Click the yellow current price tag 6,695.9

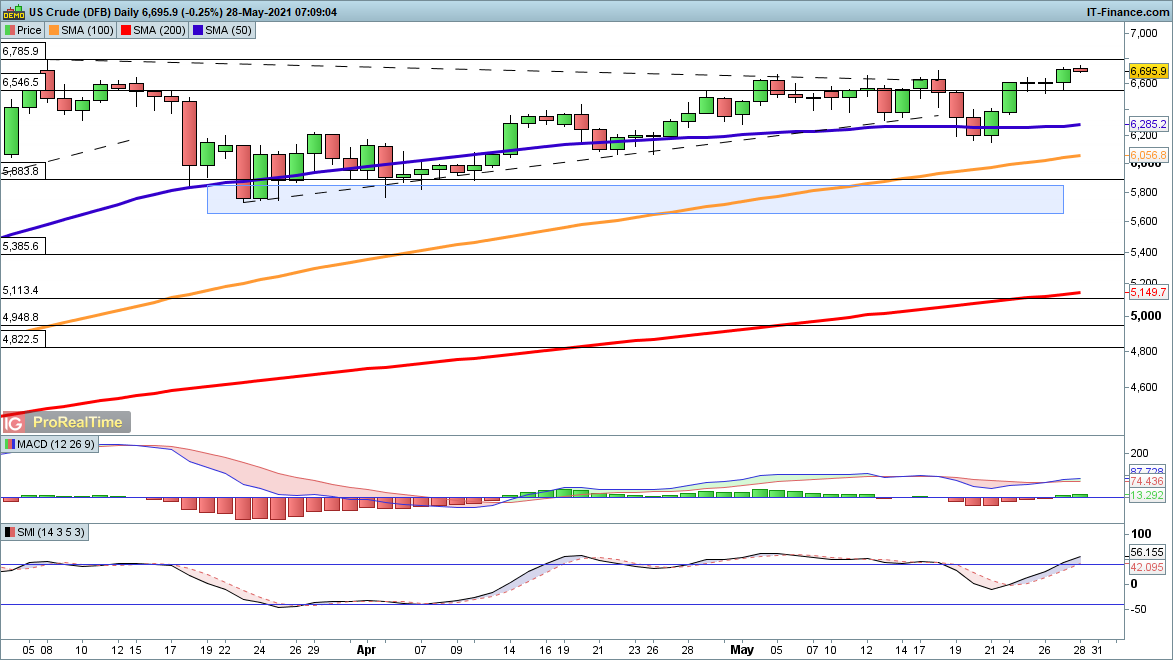pos(1149,72)
